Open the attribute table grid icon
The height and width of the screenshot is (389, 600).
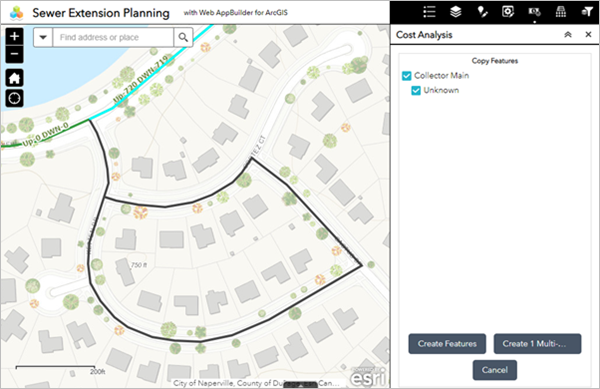tap(561, 12)
